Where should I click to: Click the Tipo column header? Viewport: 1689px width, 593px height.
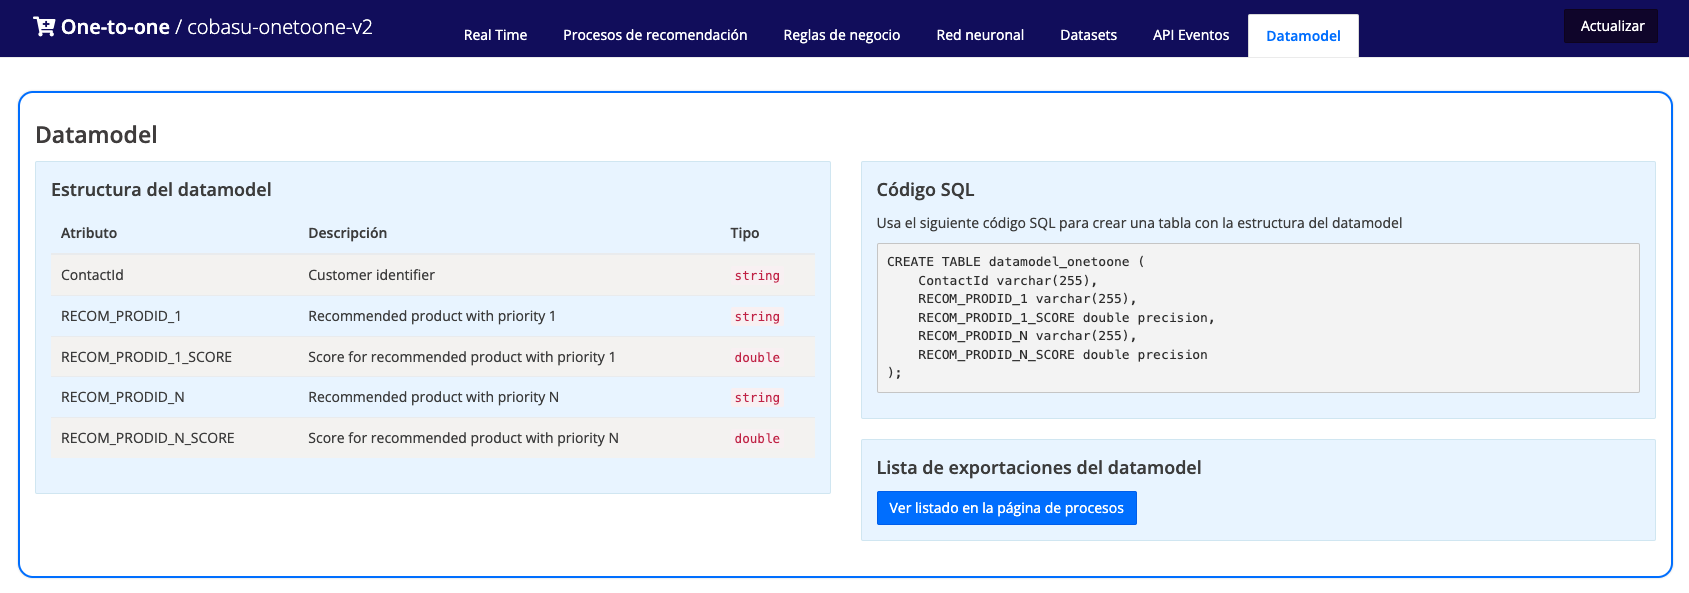[x=744, y=233]
